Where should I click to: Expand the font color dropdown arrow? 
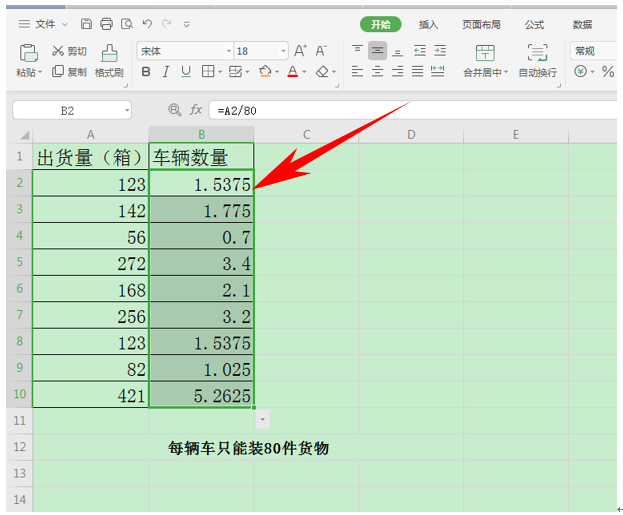pyautogui.click(x=304, y=72)
